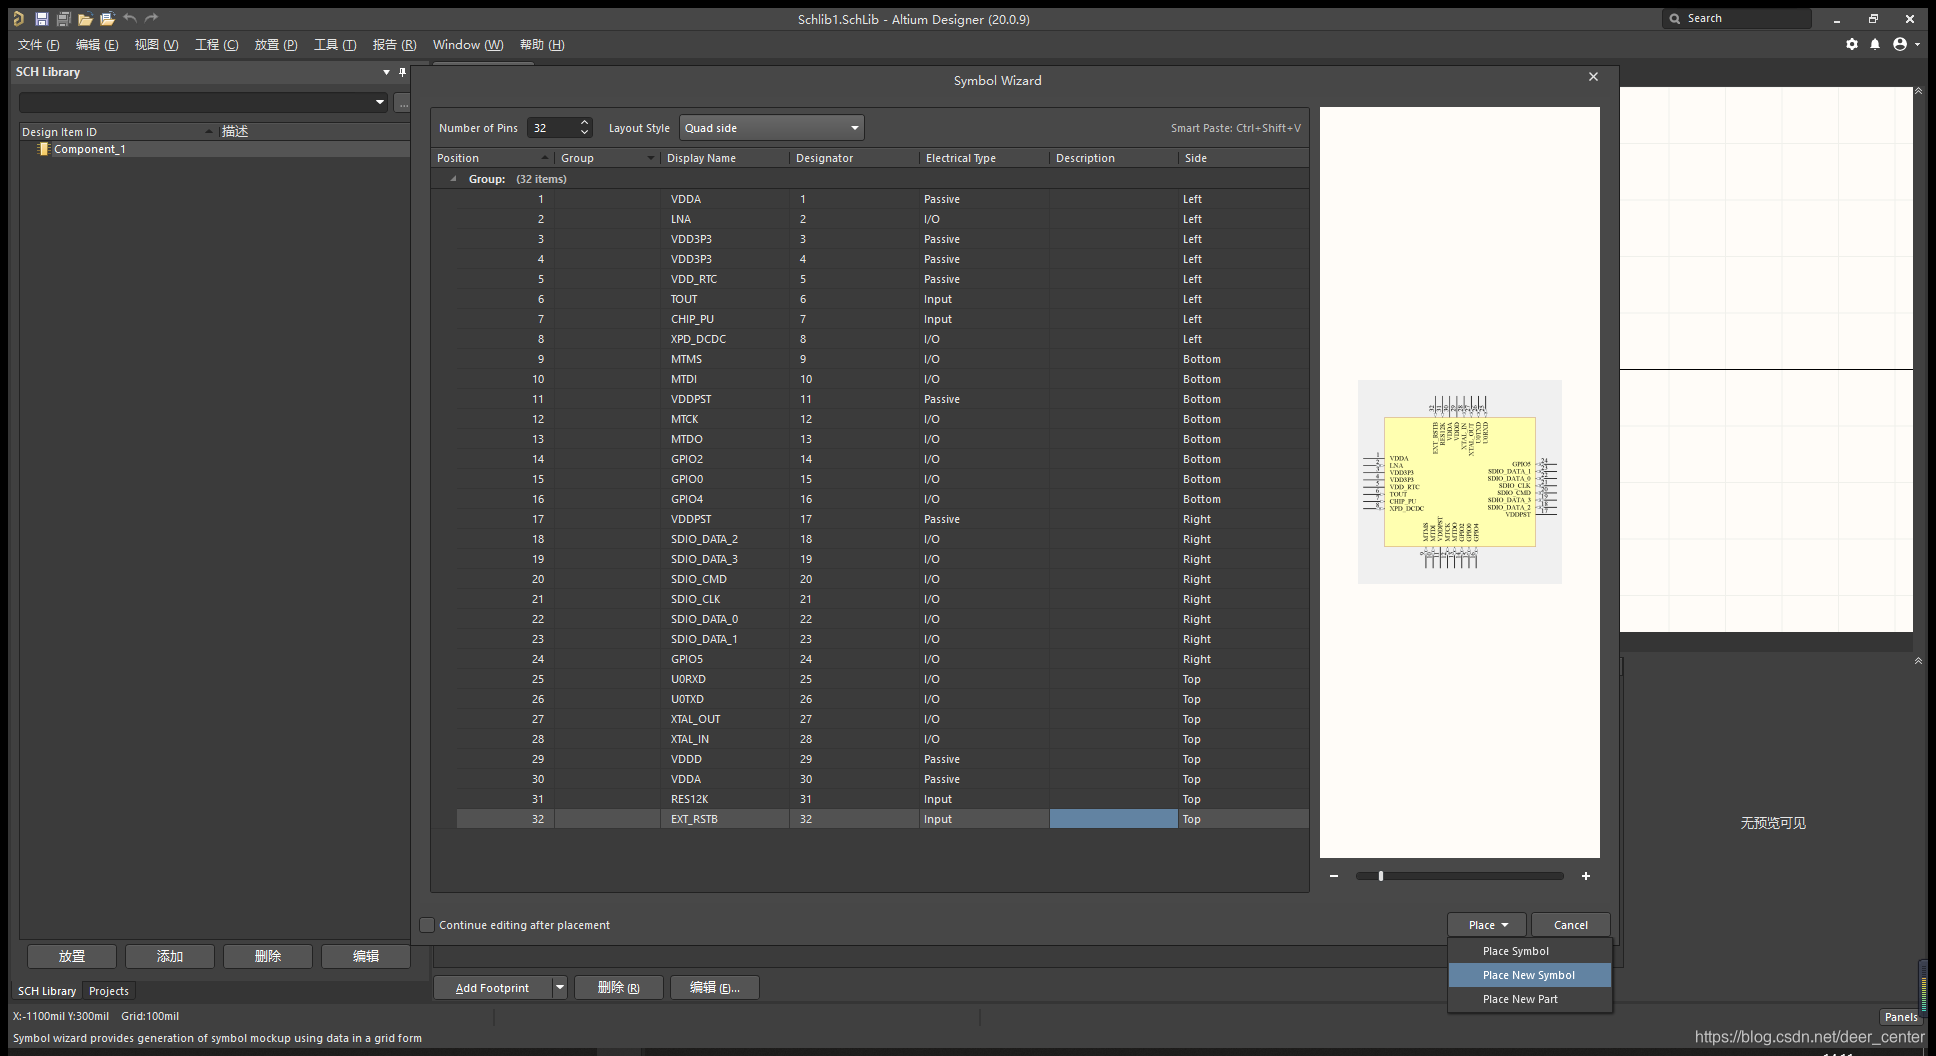1936x1056 pixels.
Task: Click the Save icon in the title bar
Action: (41, 19)
